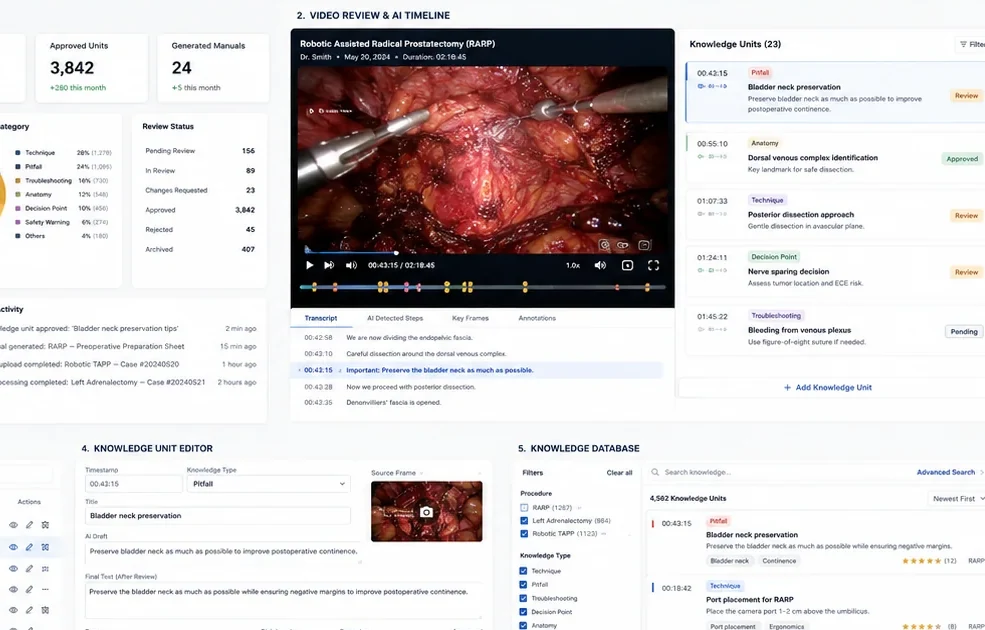Select the pink marker on the AI timeline

tap(406, 287)
